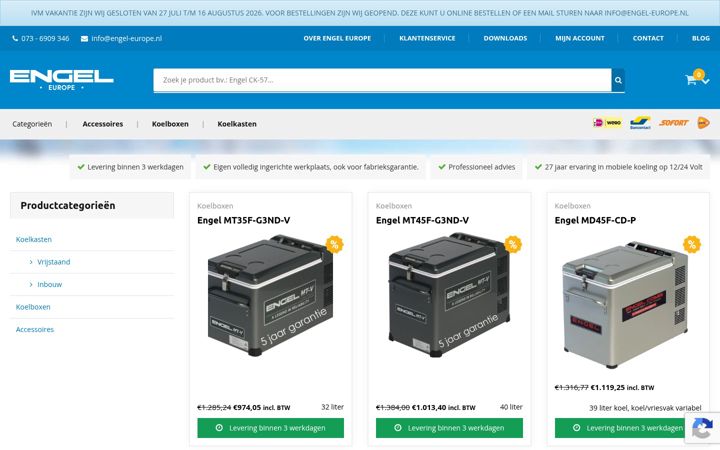720x450 pixels.
Task: Expand the Vrijstaand chevron in the sidebar
Action: coord(31,262)
